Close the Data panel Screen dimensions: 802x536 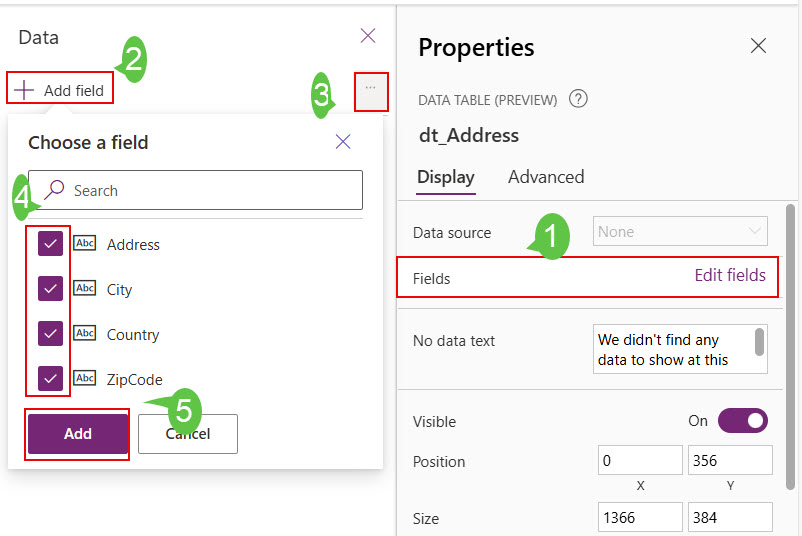click(368, 36)
